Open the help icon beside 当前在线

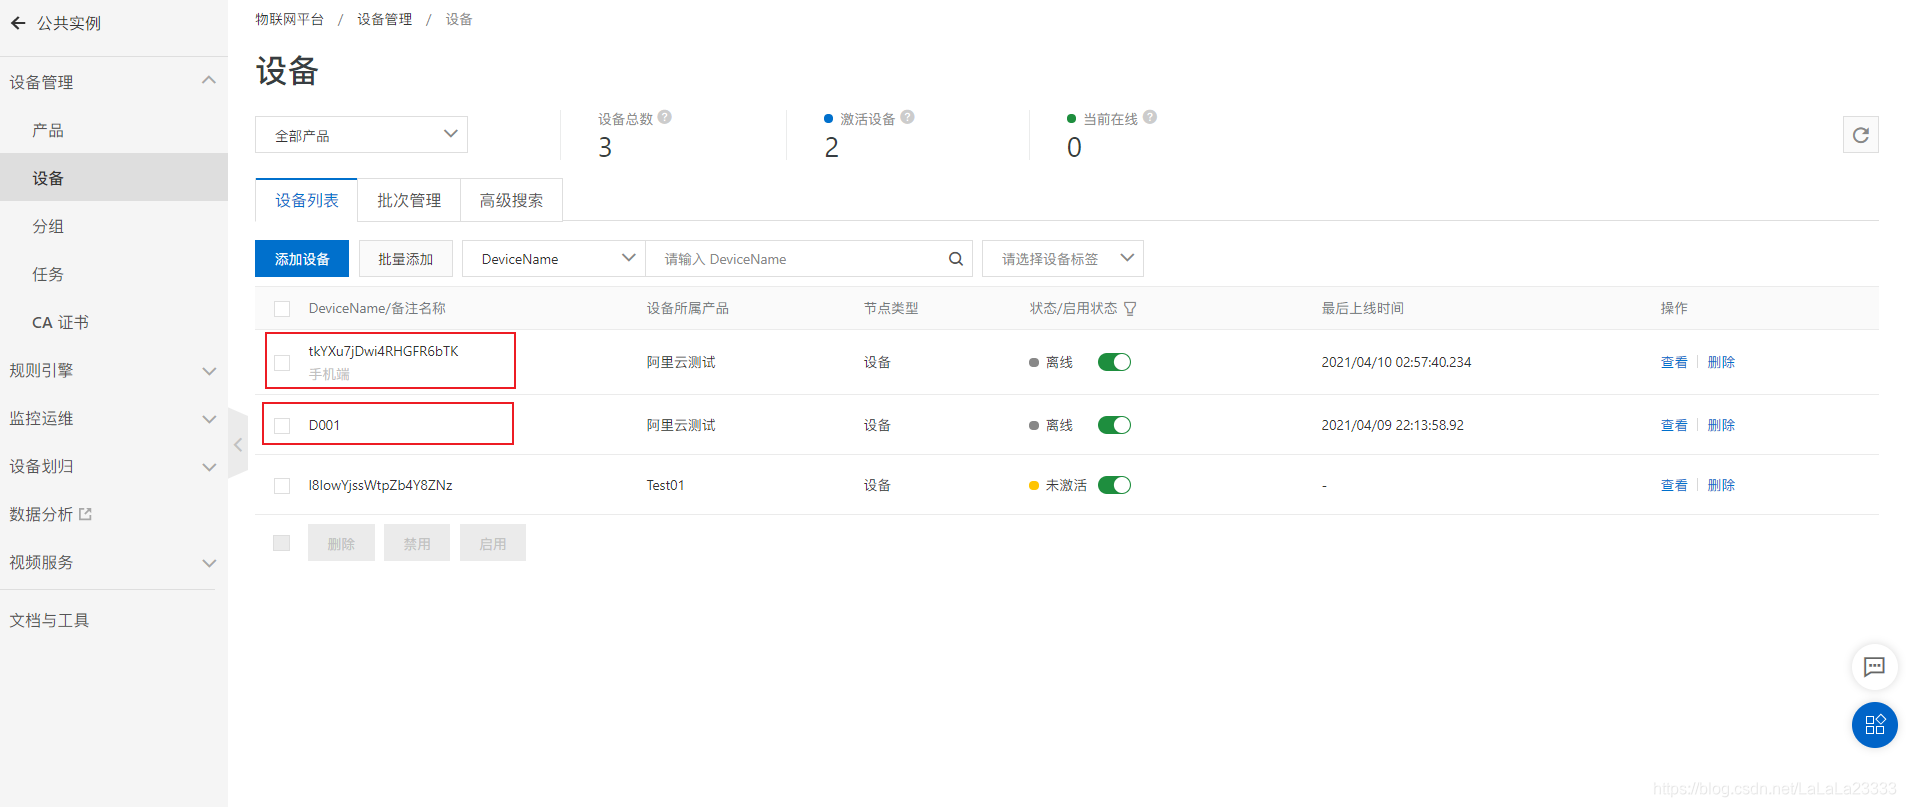pos(1150,117)
